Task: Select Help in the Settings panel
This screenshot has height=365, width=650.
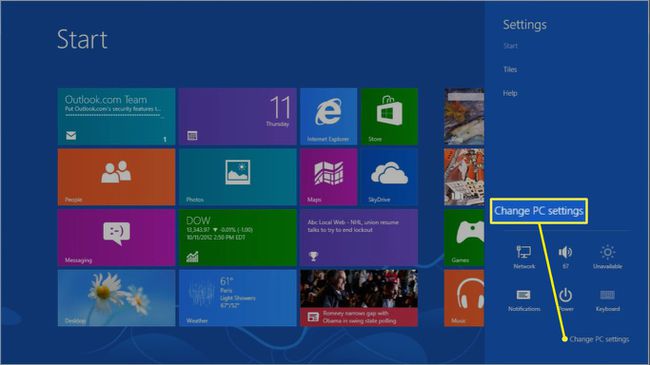Action: pyautogui.click(x=510, y=93)
